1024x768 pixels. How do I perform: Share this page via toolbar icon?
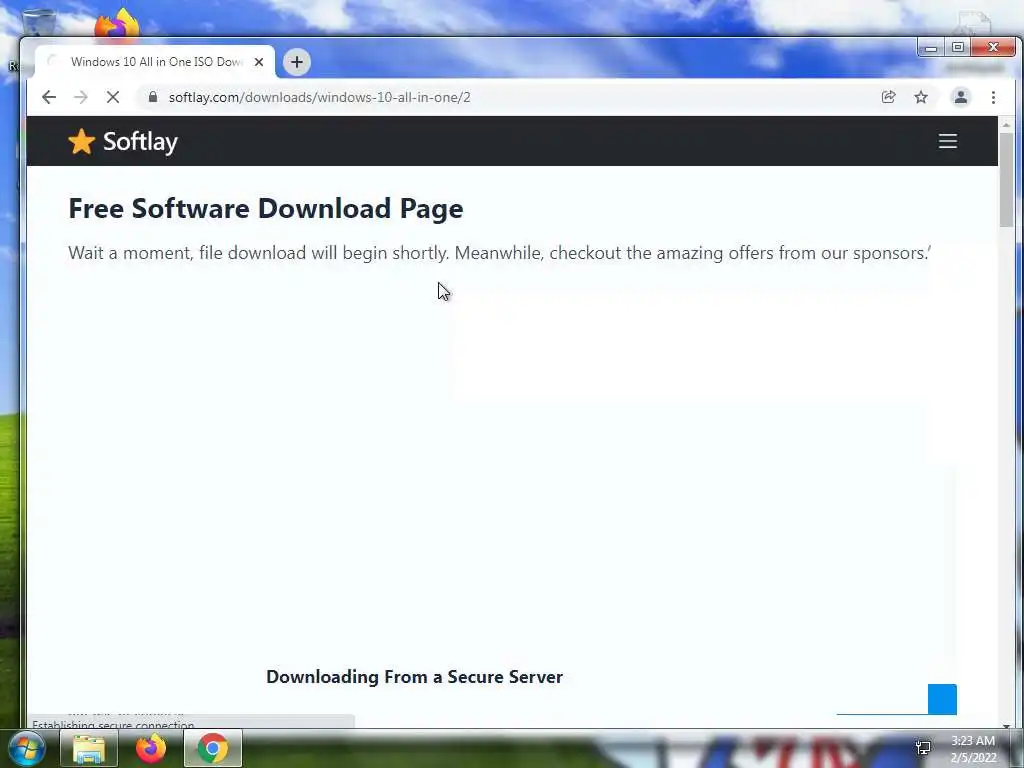pos(888,97)
